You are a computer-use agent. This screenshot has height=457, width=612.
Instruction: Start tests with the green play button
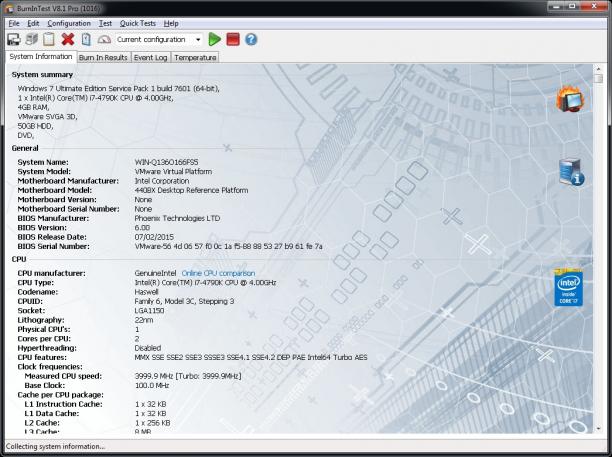point(214,39)
